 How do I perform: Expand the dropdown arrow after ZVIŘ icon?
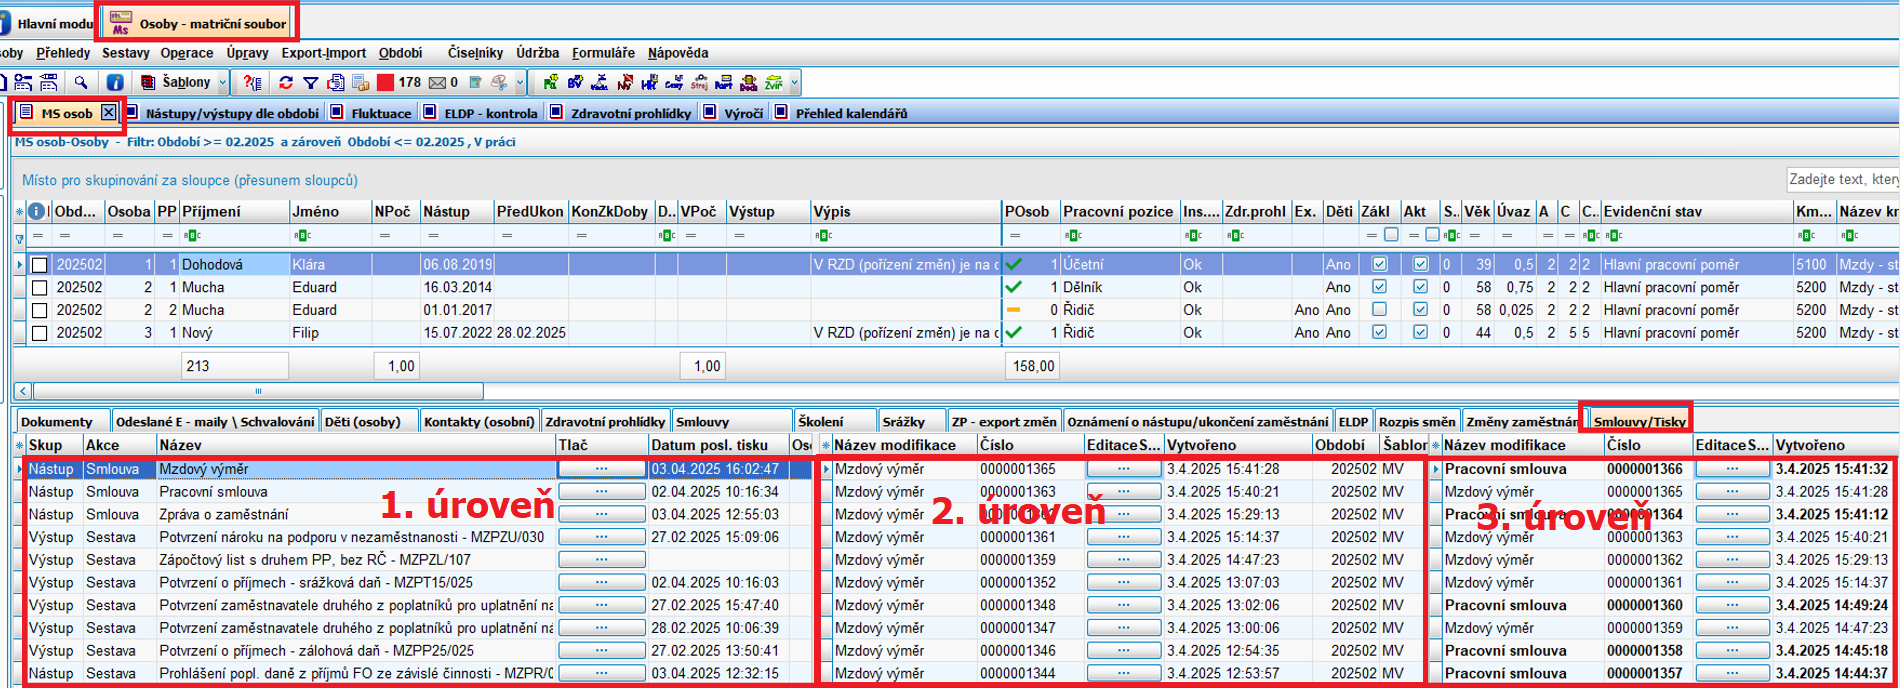pyautogui.click(x=795, y=82)
